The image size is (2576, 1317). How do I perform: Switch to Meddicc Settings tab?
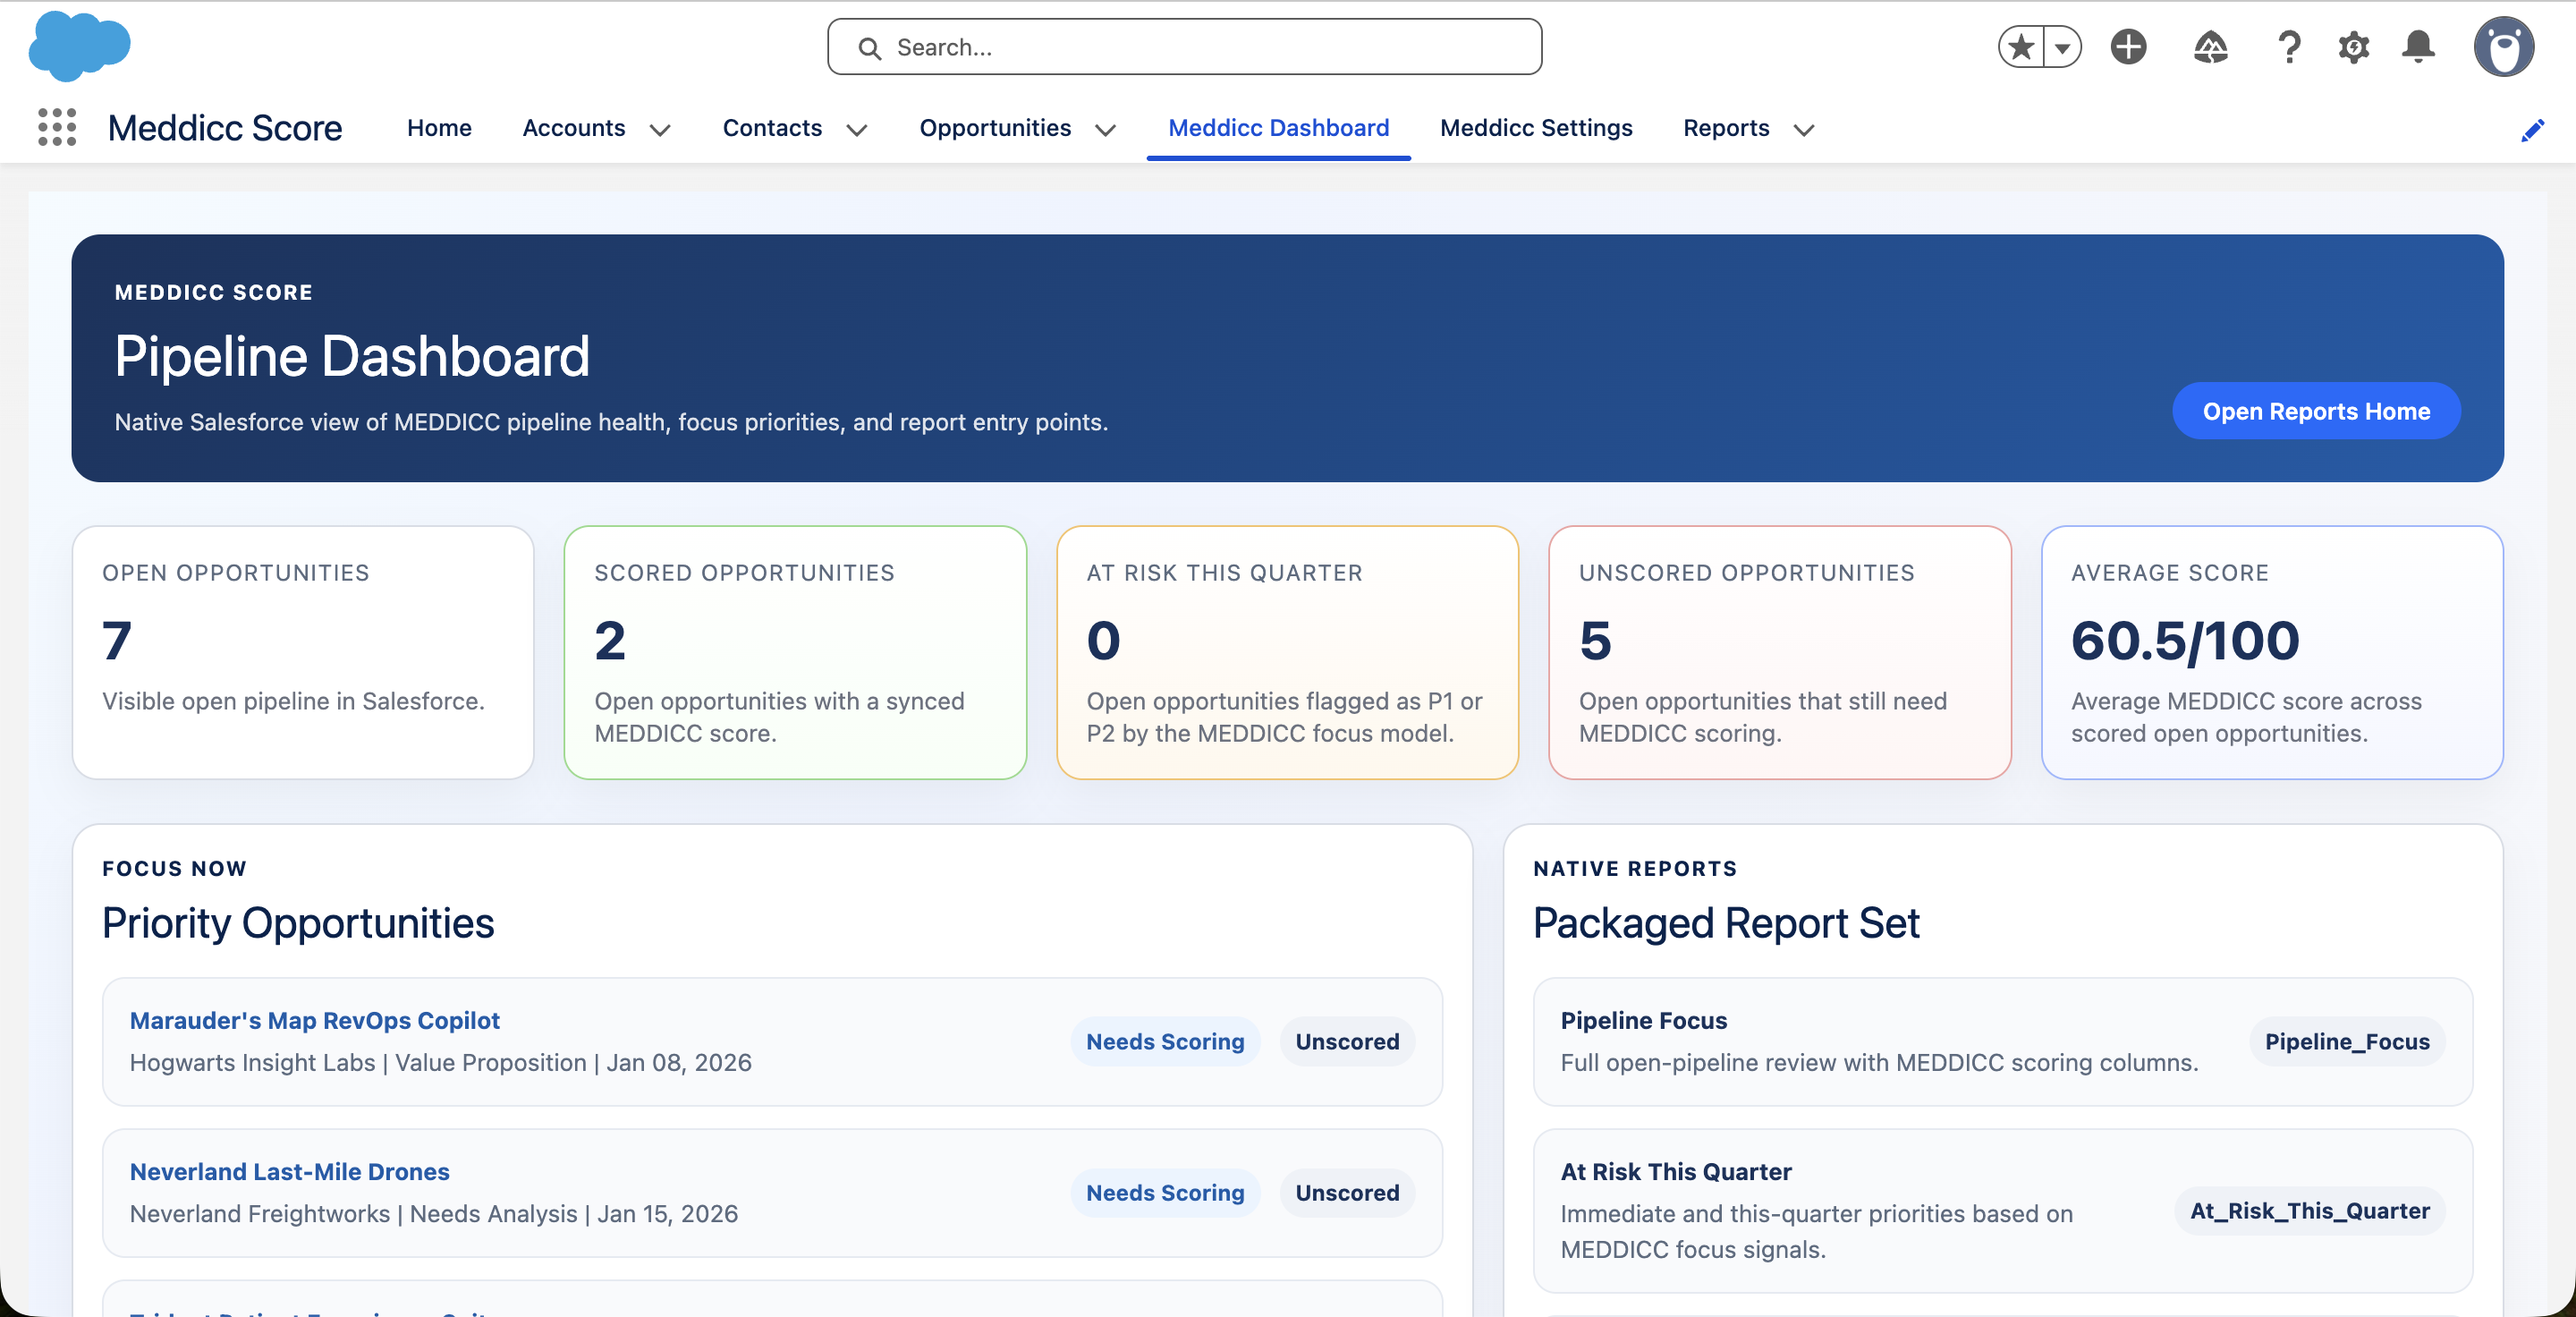1536,128
